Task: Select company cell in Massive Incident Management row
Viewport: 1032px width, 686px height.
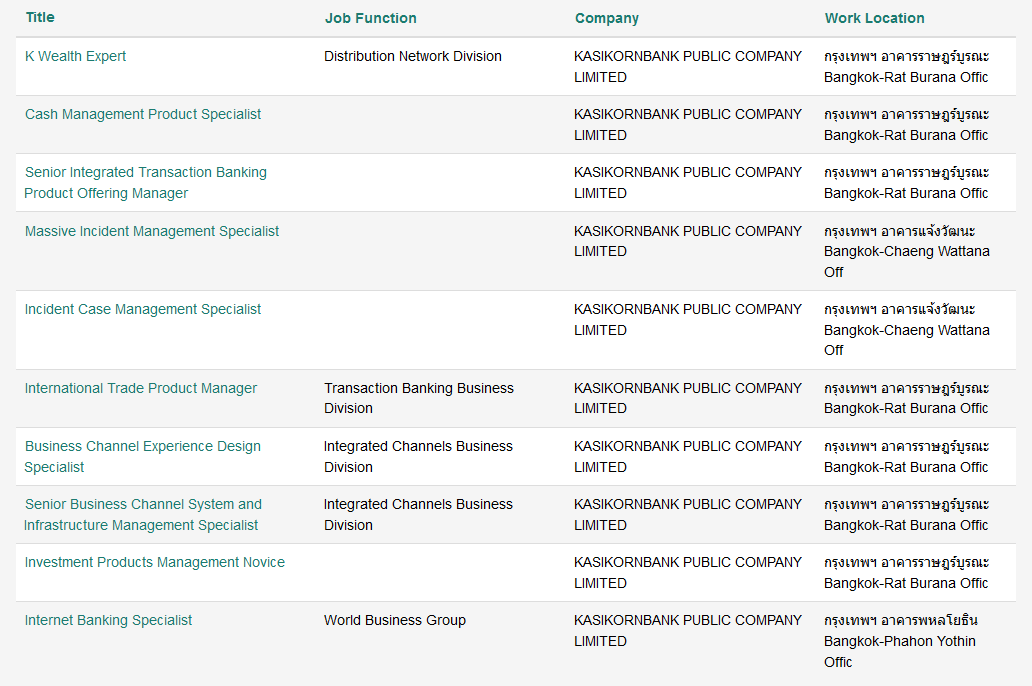Action: click(688, 242)
